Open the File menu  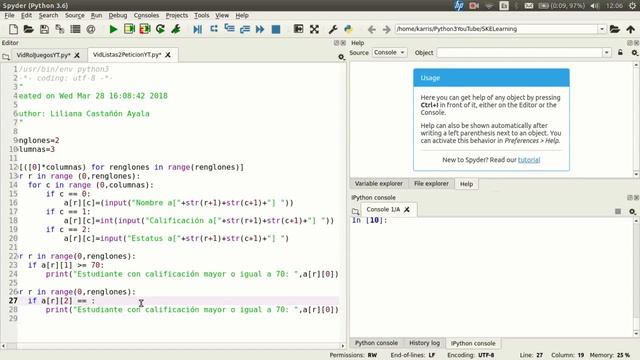click(x=9, y=15)
